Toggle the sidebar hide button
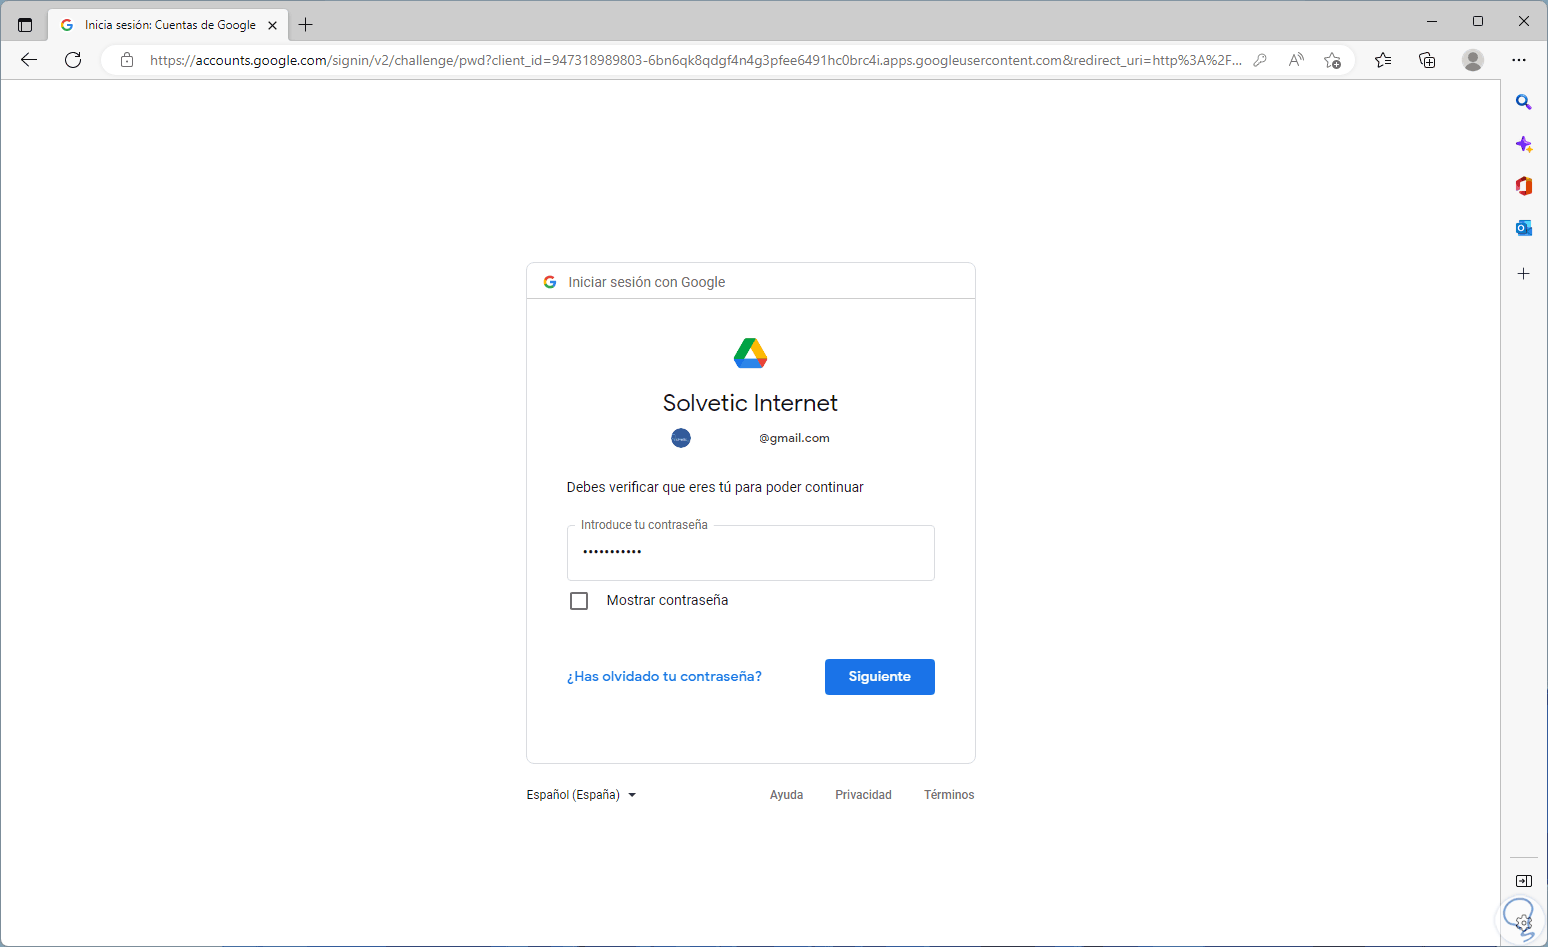This screenshot has width=1548, height=947. pos(1524,881)
